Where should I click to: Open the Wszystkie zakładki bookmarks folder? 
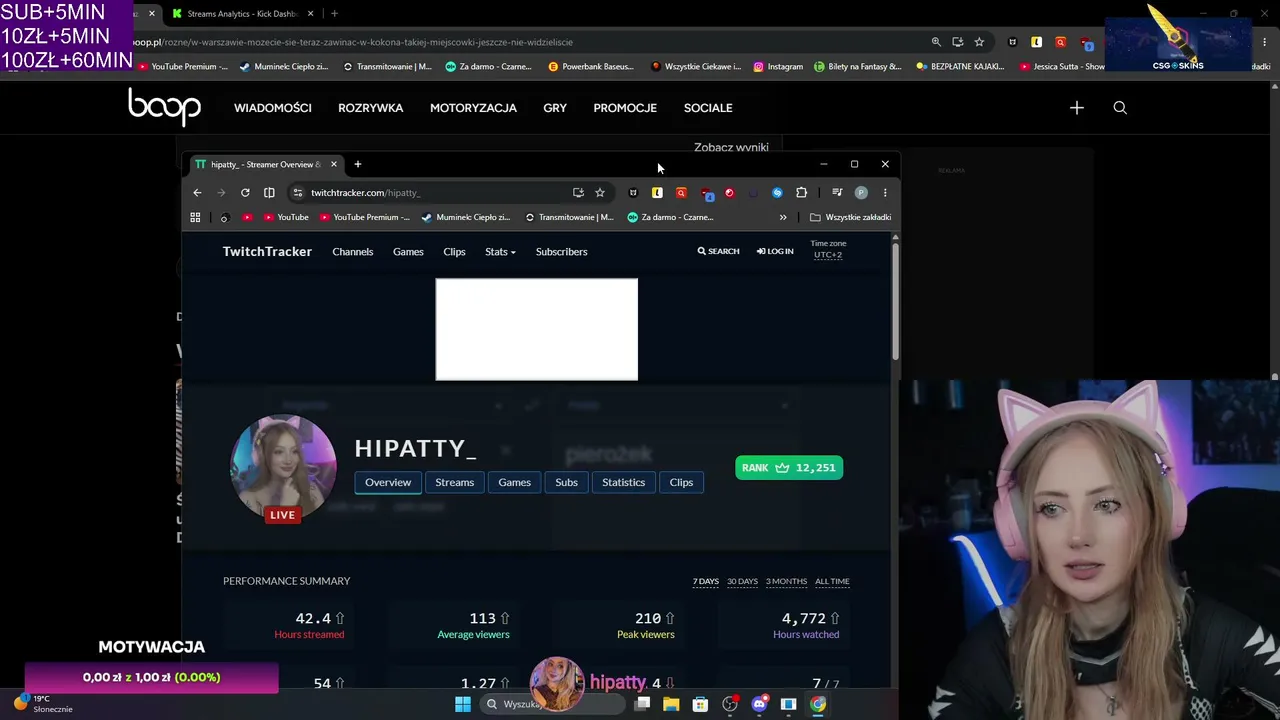pos(850,217)
